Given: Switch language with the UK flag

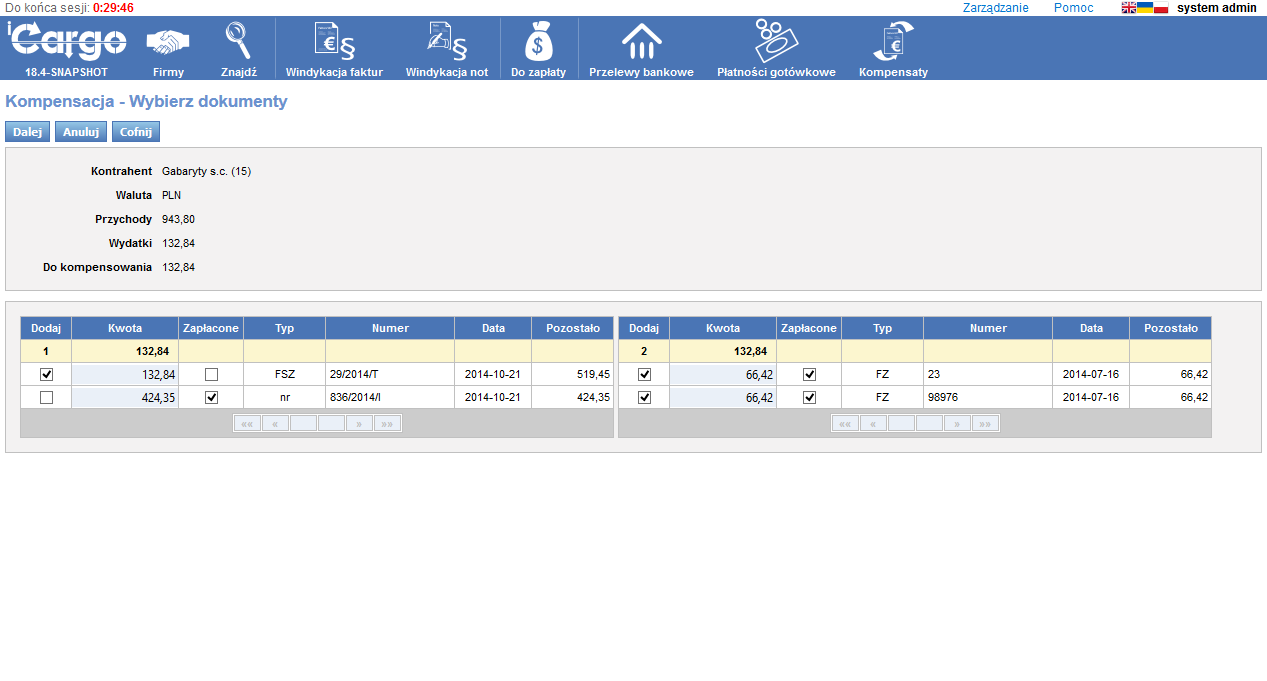Looking at the screenshot, I should [1129, 8].
